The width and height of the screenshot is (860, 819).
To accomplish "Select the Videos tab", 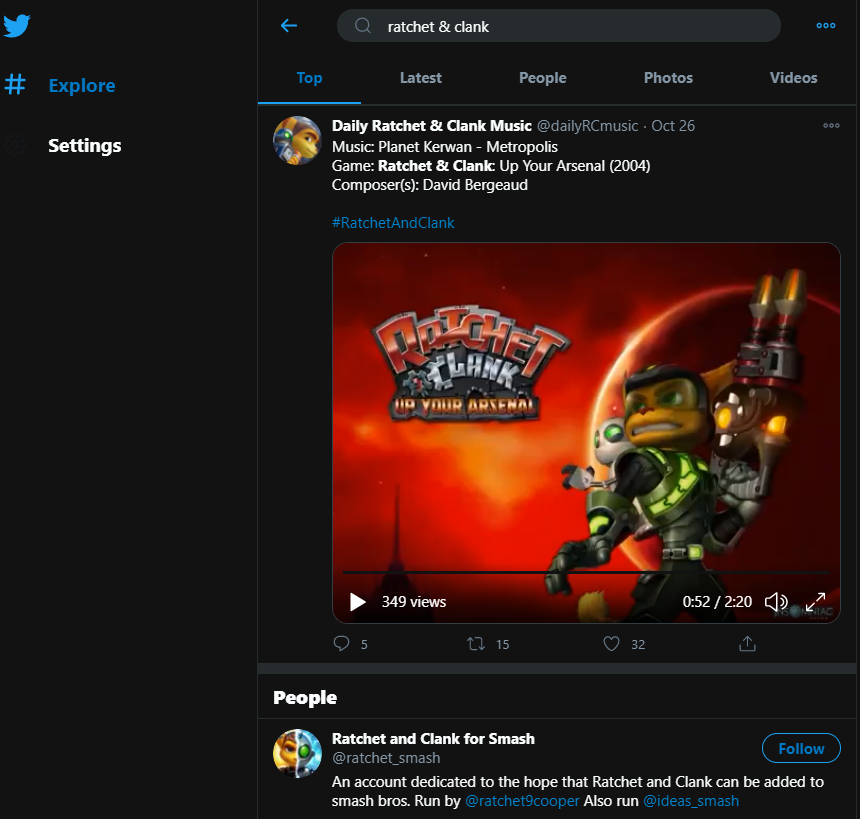I will point(793,78).
